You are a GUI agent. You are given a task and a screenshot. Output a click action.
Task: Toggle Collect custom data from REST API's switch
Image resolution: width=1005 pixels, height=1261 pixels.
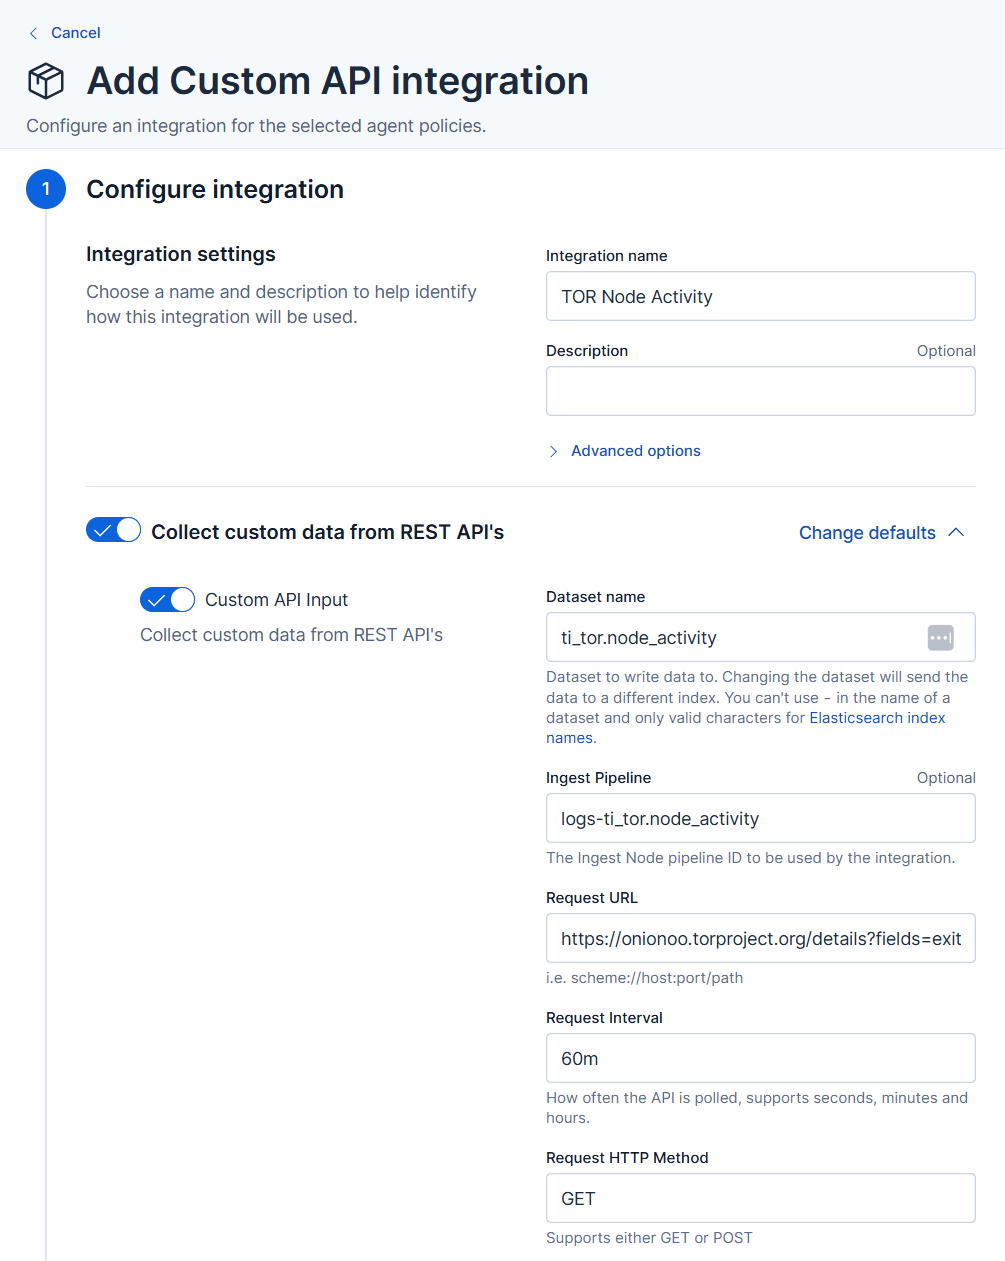tap(113, 530)
